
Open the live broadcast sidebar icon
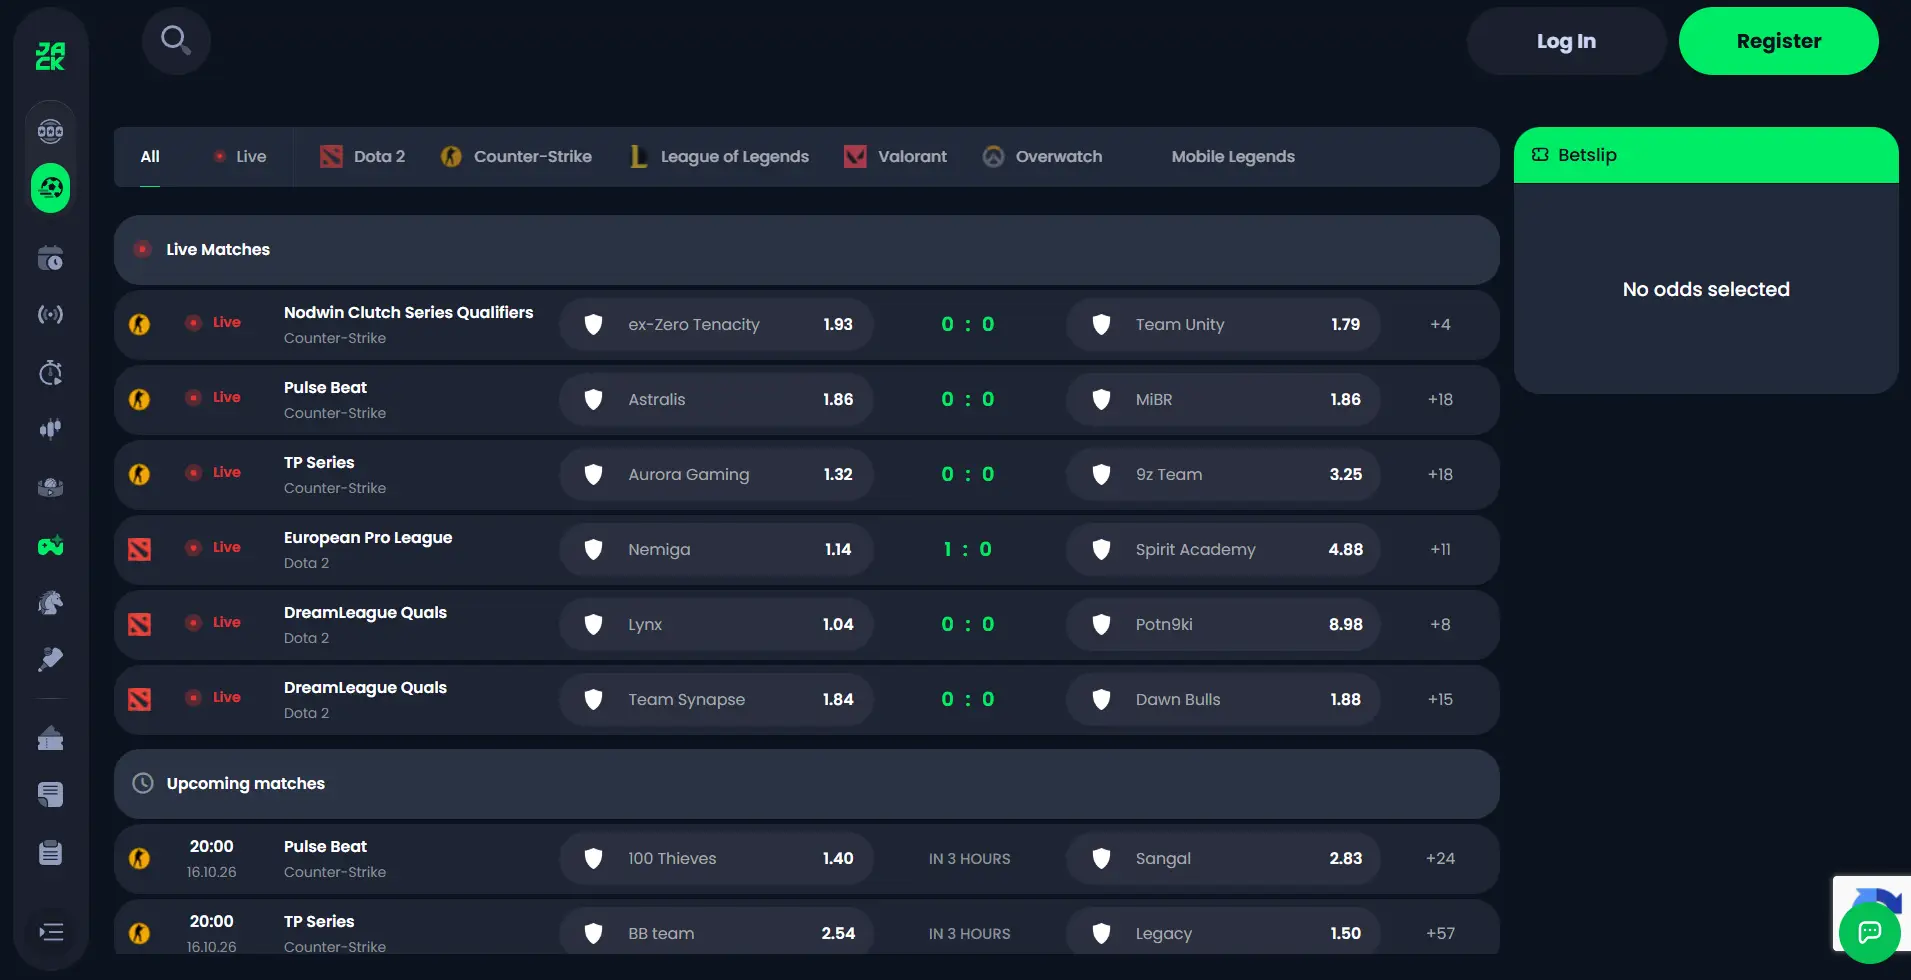[x=50, y=315]
